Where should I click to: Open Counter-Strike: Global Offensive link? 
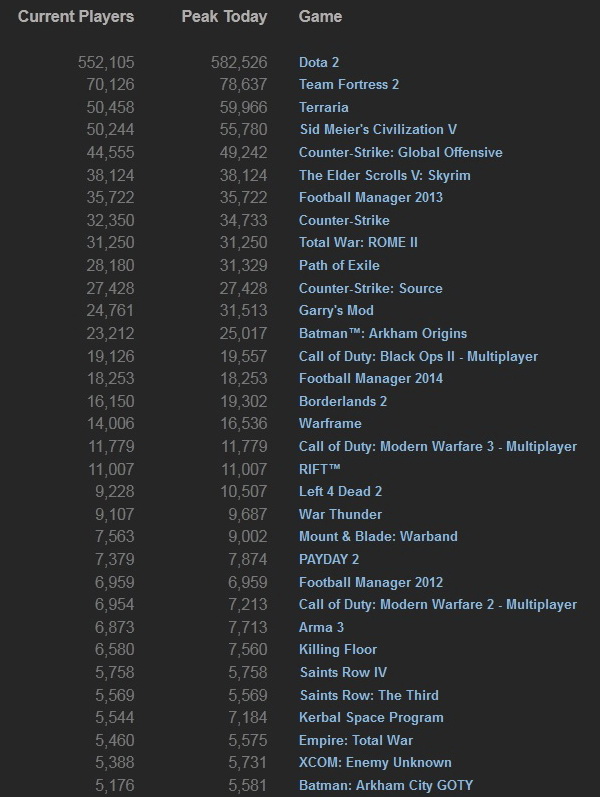(400, 153)
